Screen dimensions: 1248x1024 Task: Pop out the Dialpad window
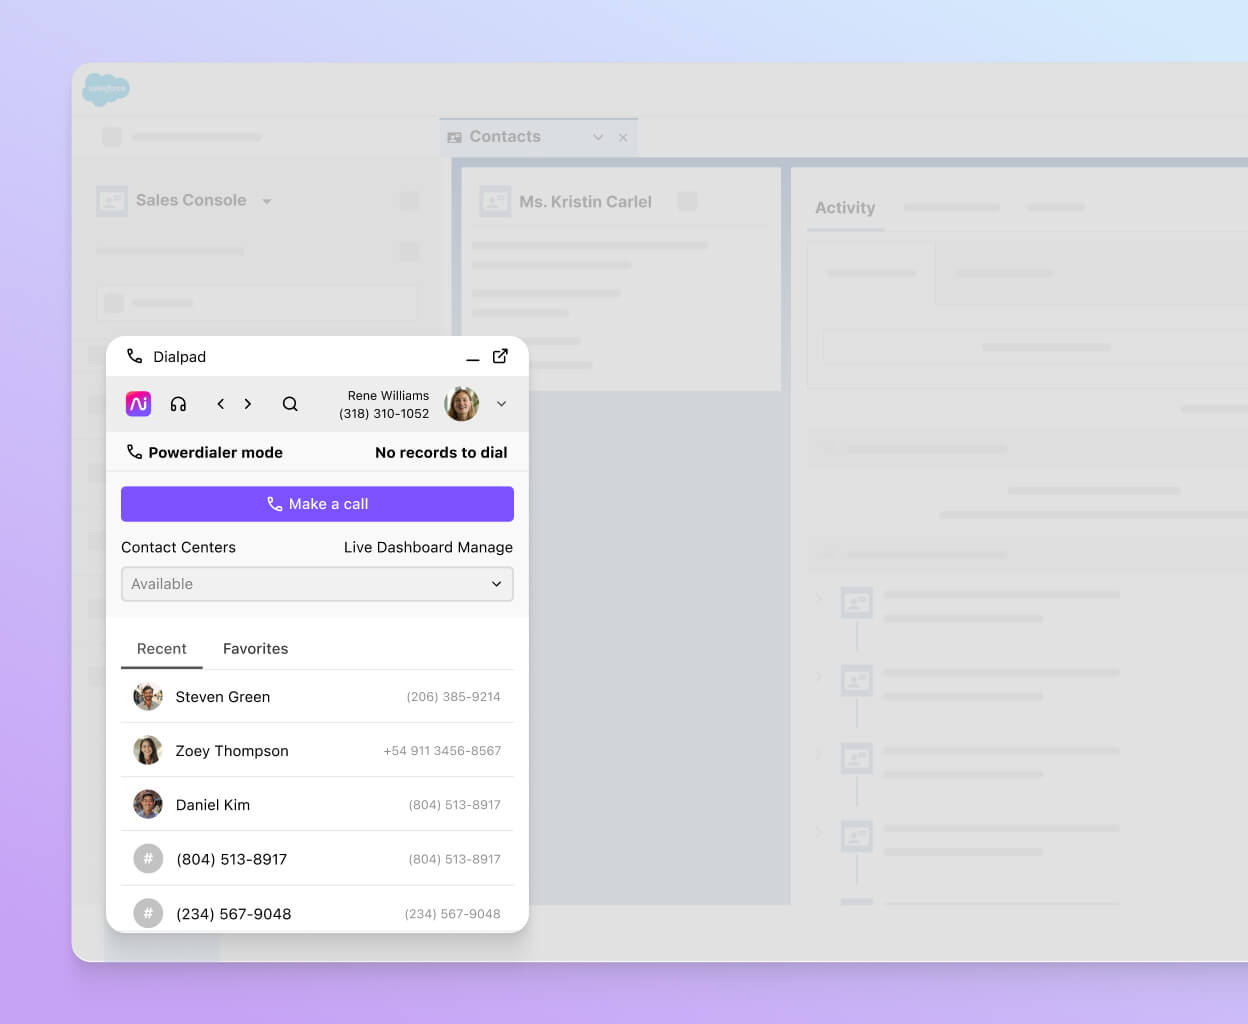pyautogui.click(x=500, y=356)
